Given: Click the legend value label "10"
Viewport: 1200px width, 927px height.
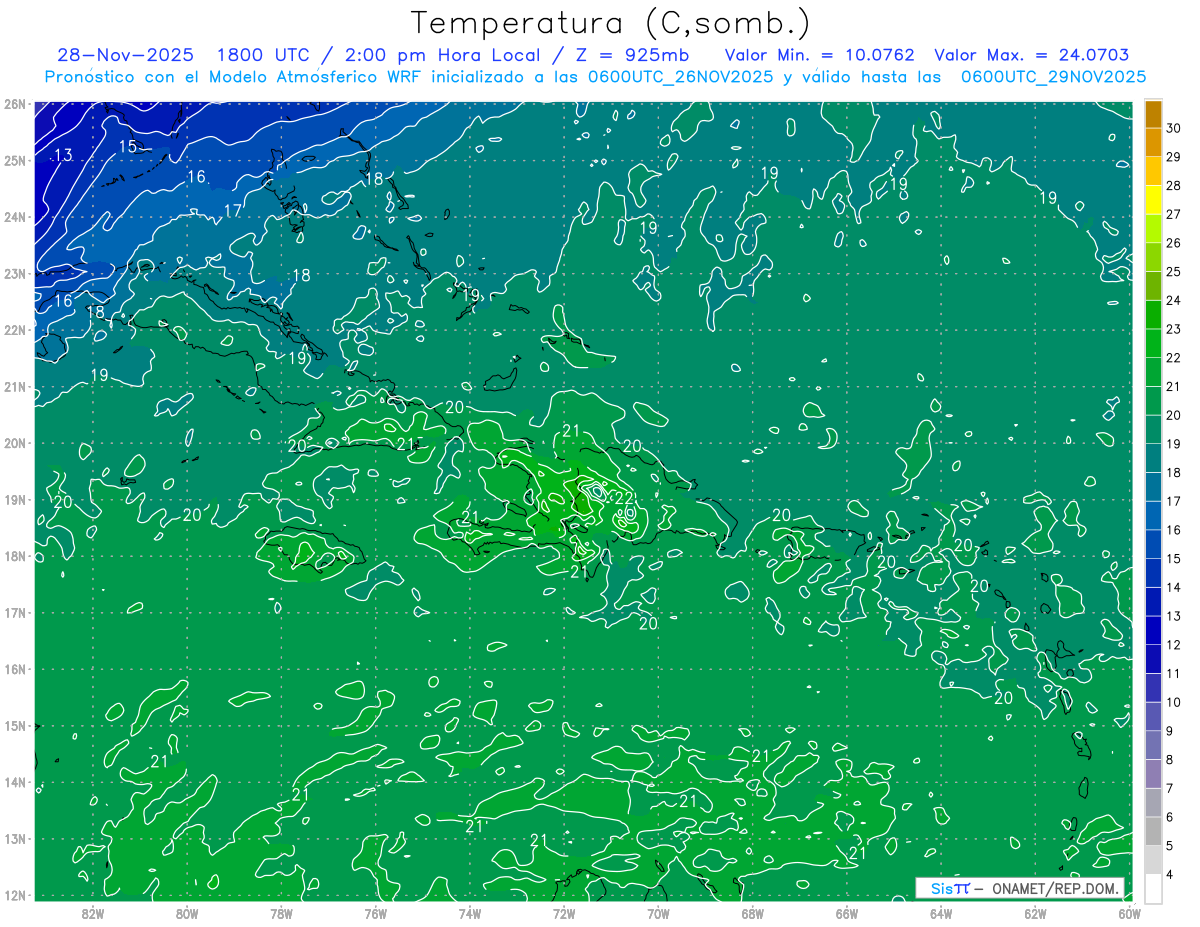Looking at the screenshot, I should pos(1174,702).
